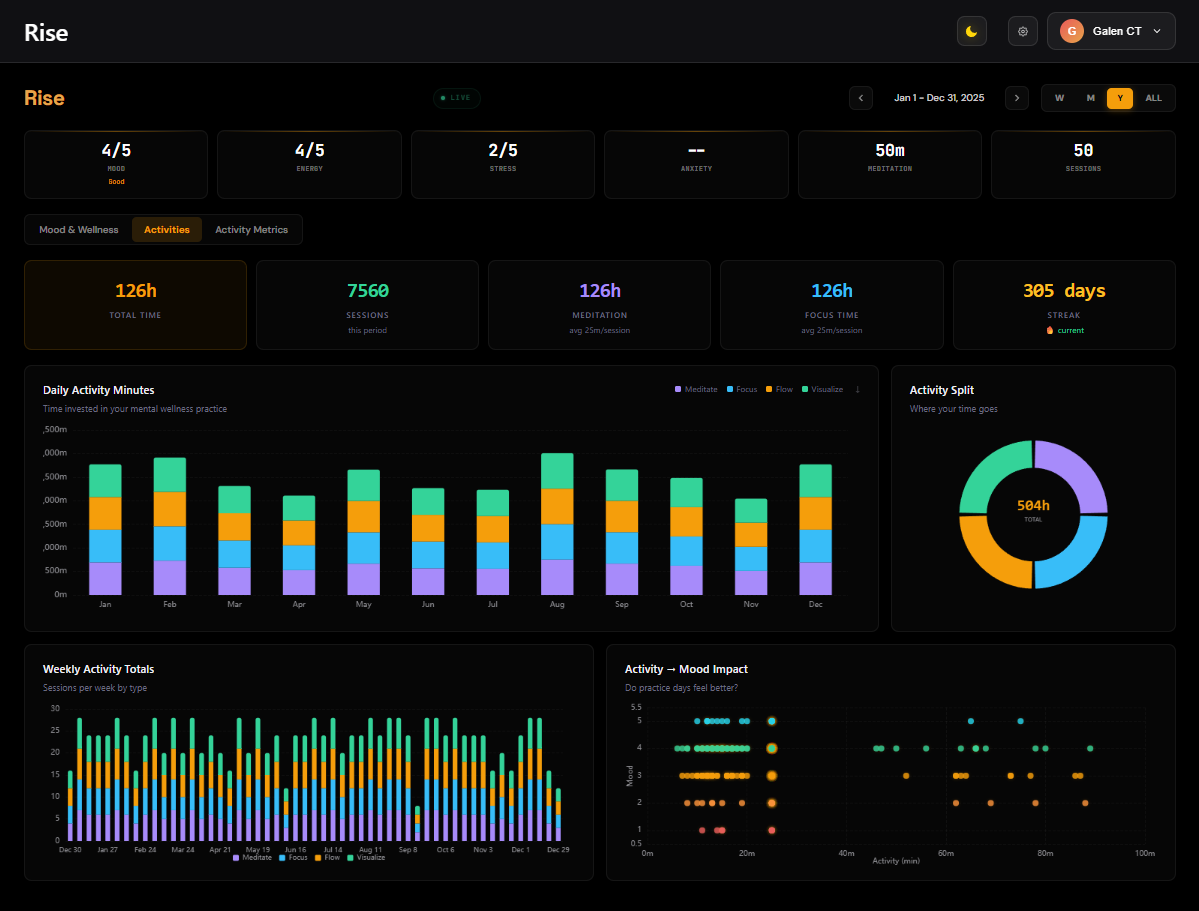Select the 126h Meditation card

tap(600, 305)
